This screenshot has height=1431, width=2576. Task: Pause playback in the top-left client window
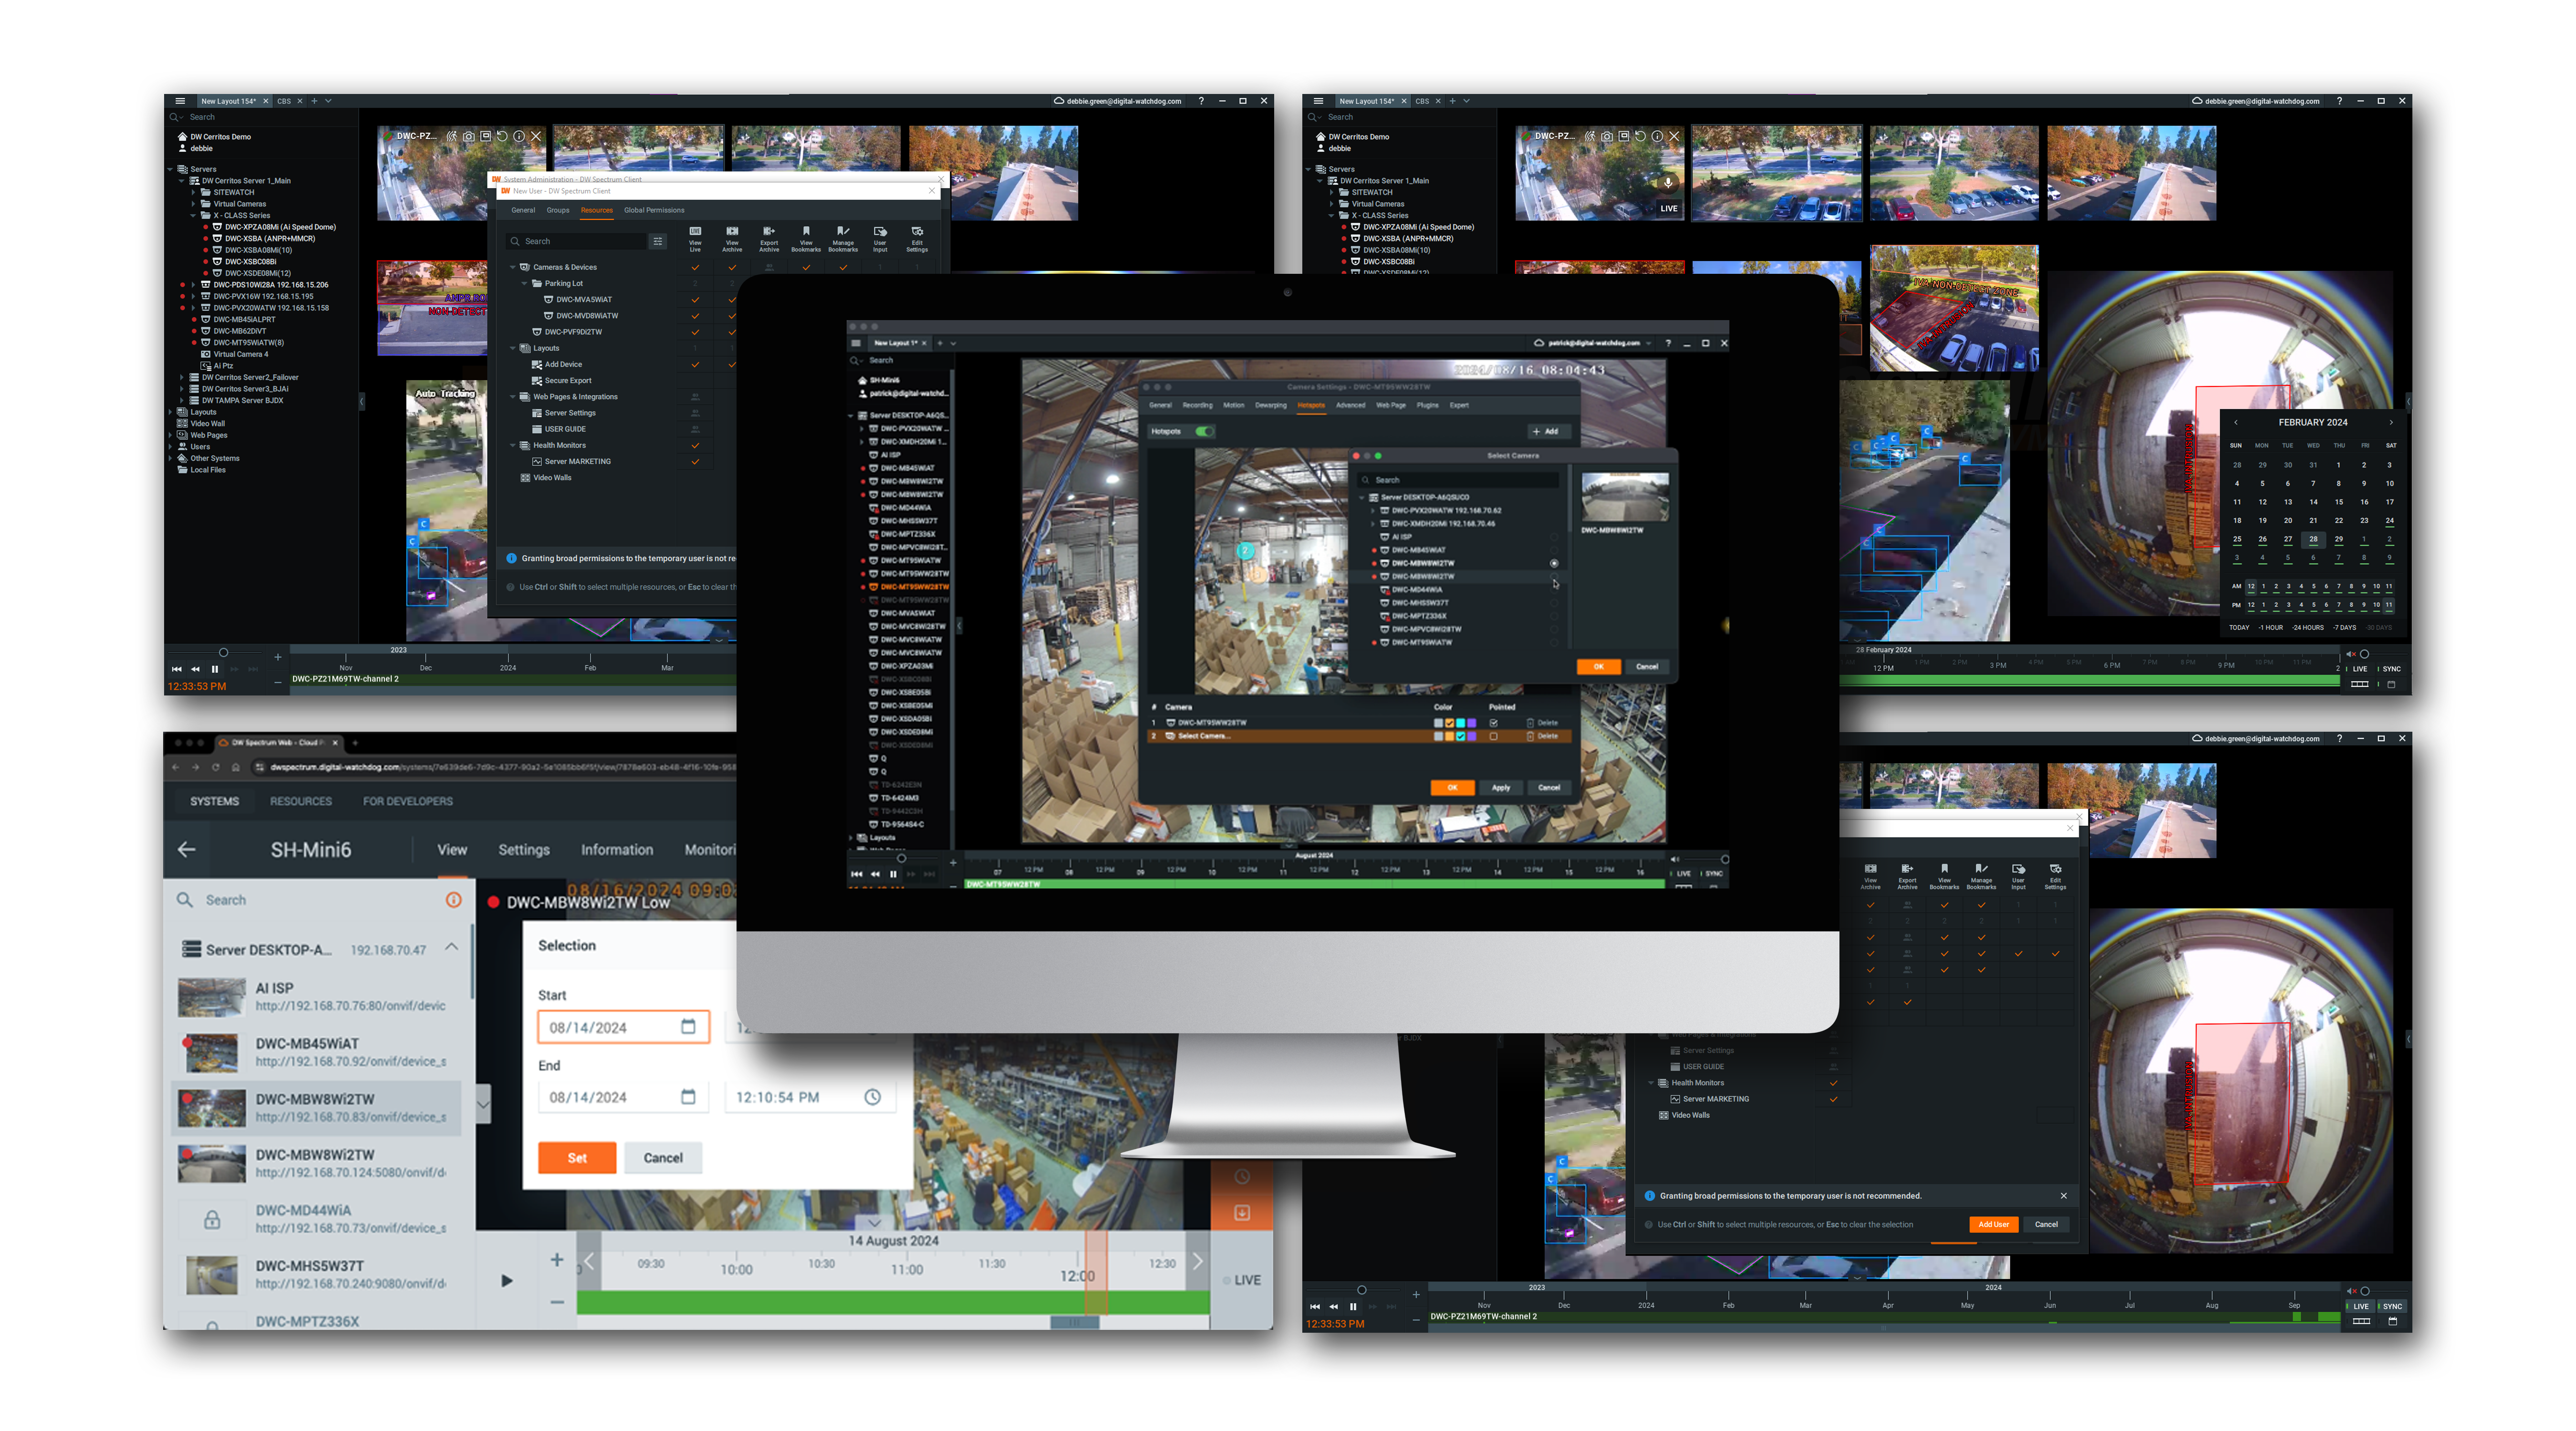pos(214,669)
